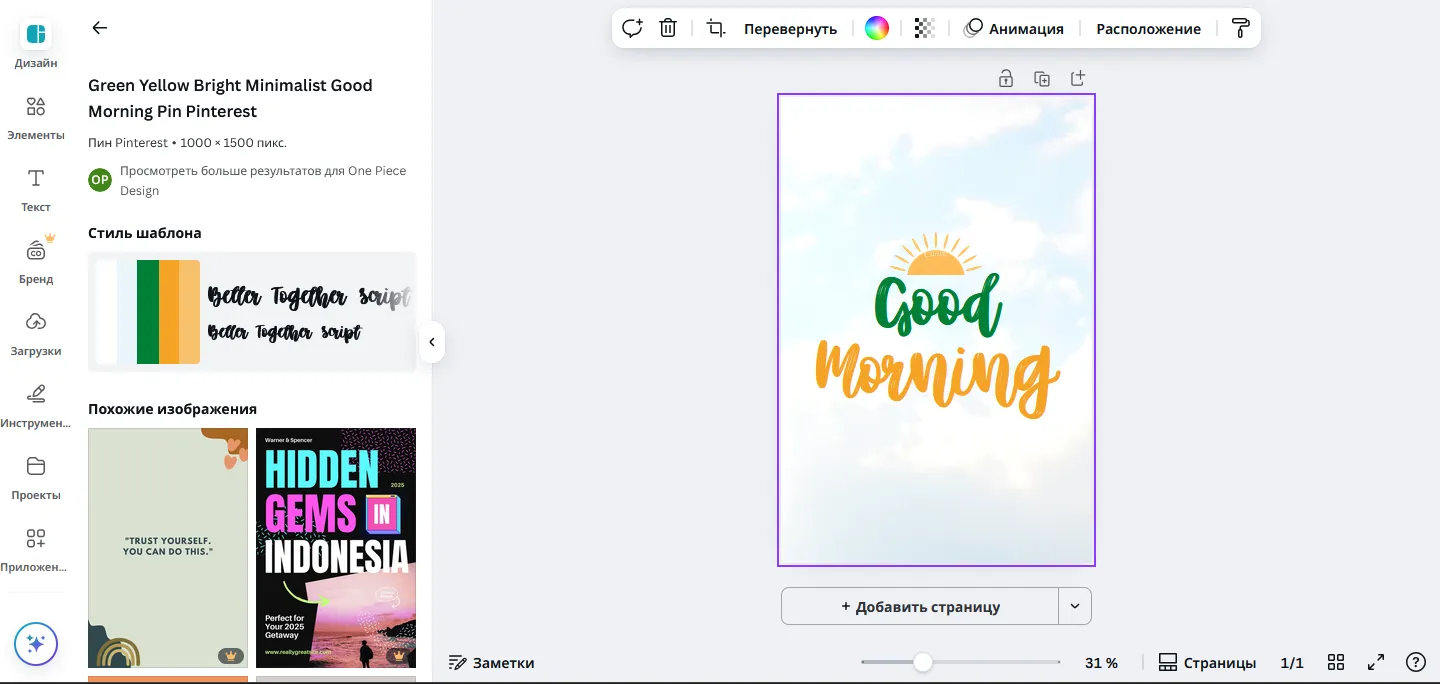Open the color picker wheel
This screenshot has width=1440, height=684.
[876, 28]
